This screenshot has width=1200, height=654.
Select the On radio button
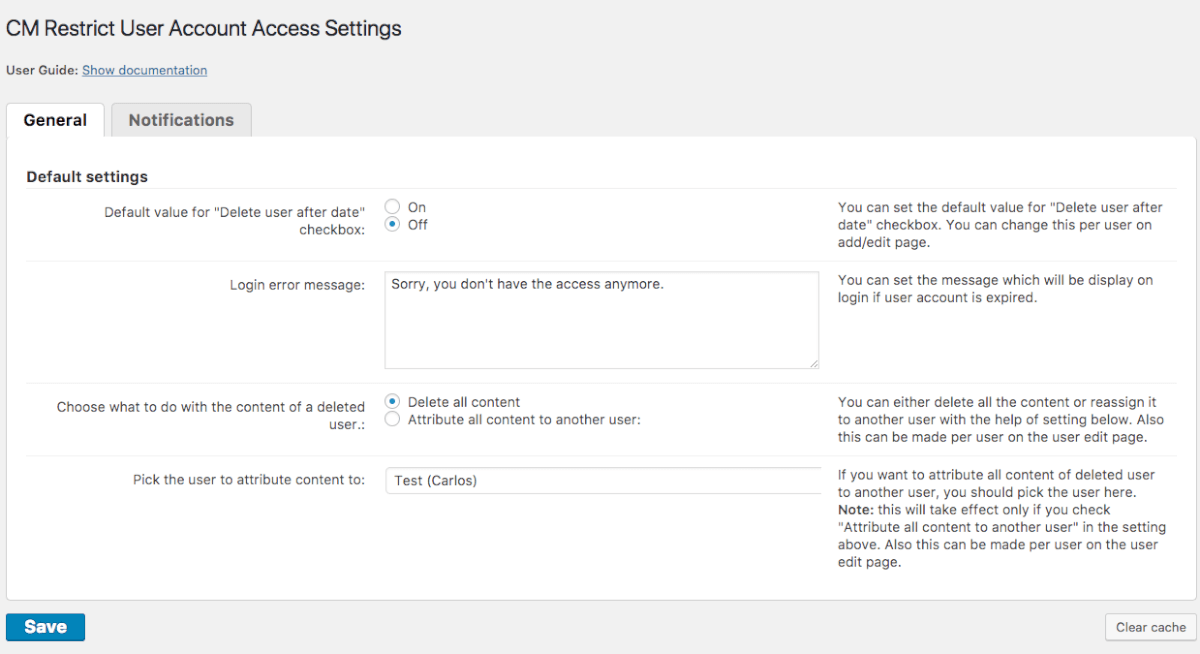click(x=393, y=207)
